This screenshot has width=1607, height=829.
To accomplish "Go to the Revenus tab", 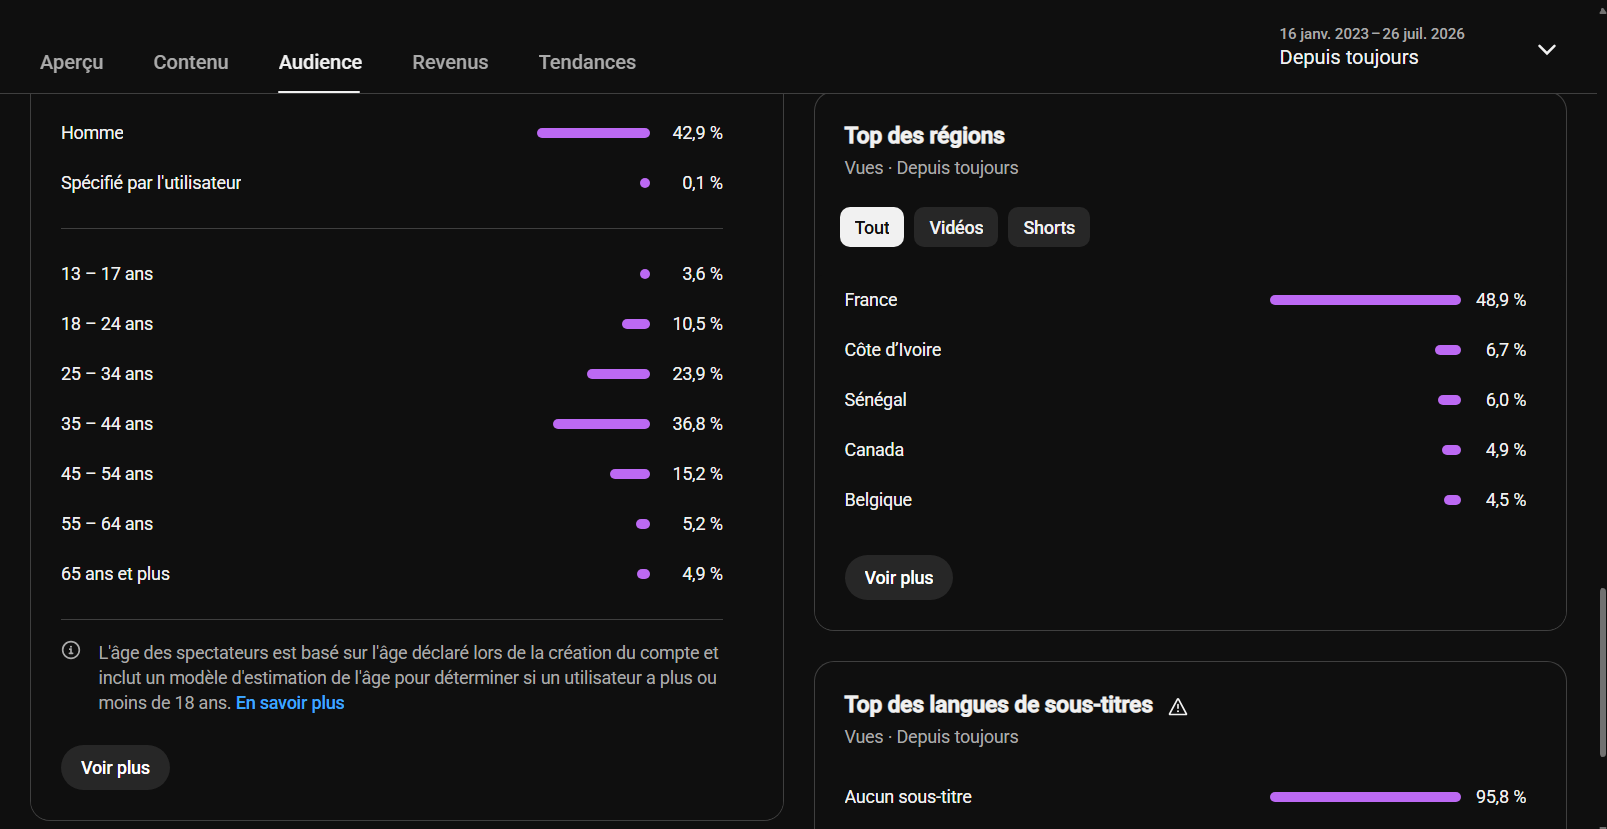I will pyautogui.click(x=450, y=62).
